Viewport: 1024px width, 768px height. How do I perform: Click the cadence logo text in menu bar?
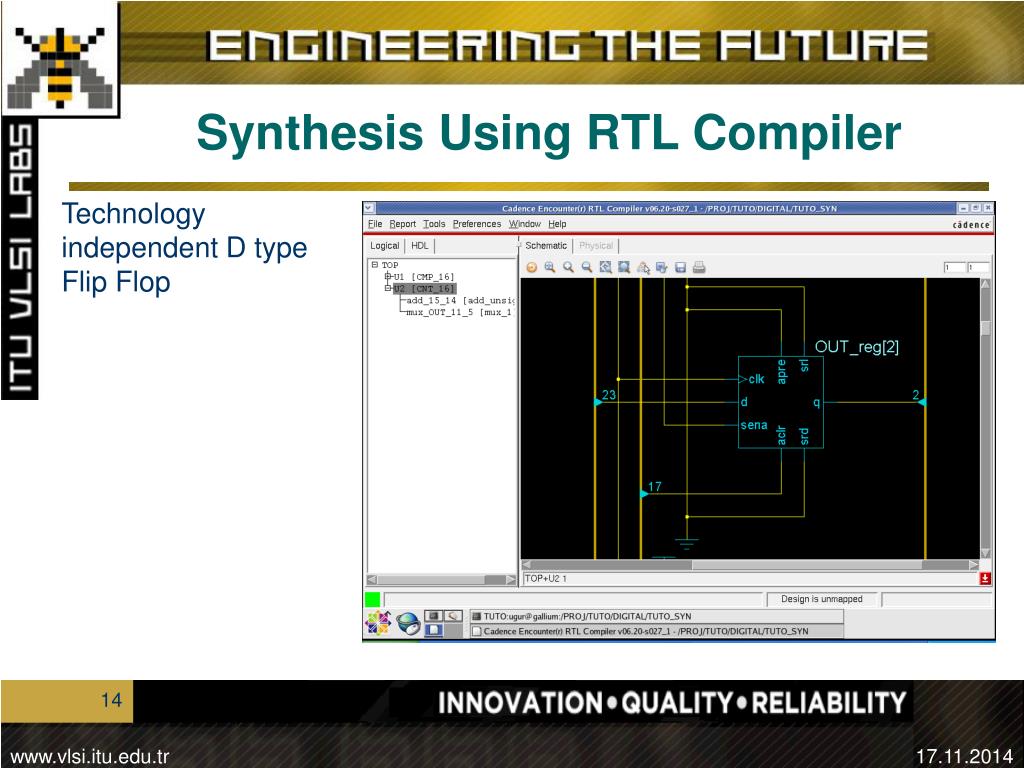[x=971, y=225]
